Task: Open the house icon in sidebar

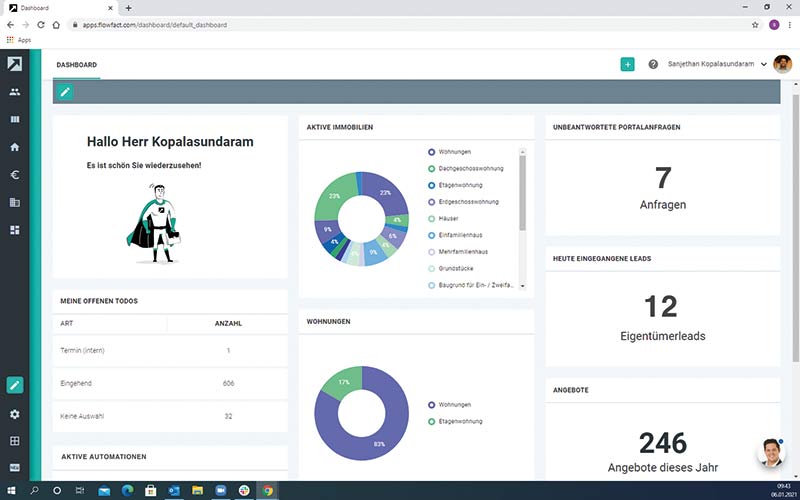Action: point(15,147)
